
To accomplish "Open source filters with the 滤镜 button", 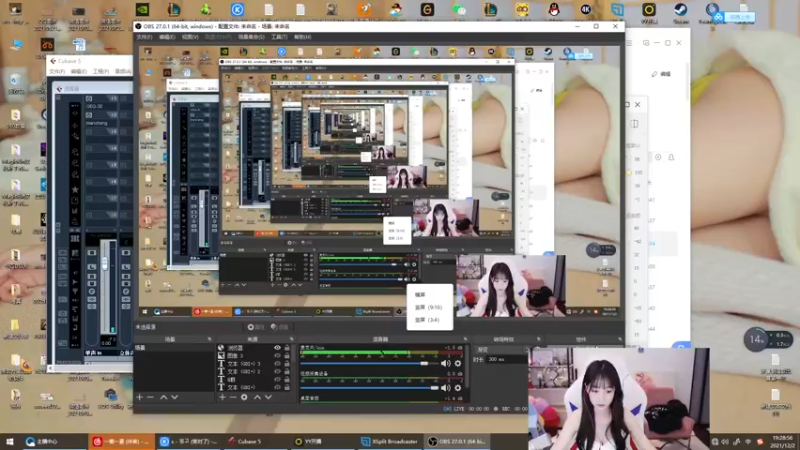I will (x=280, y=327).
